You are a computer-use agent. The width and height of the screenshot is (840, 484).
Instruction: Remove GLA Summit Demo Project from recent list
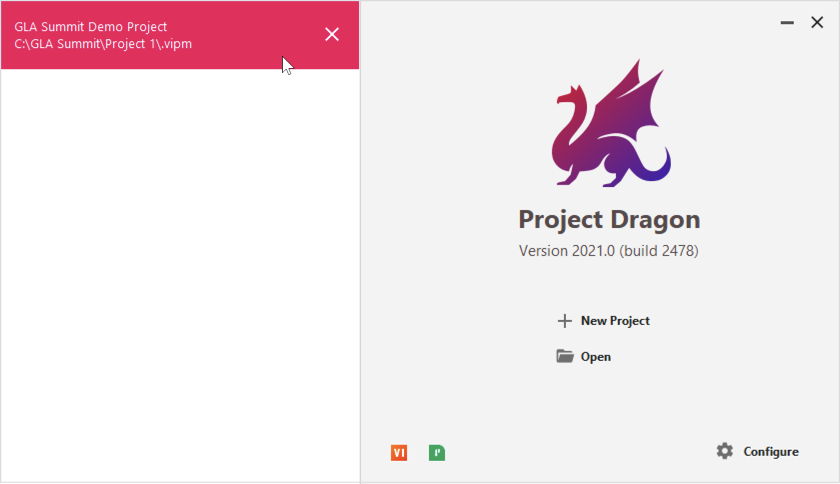[332, 34]
